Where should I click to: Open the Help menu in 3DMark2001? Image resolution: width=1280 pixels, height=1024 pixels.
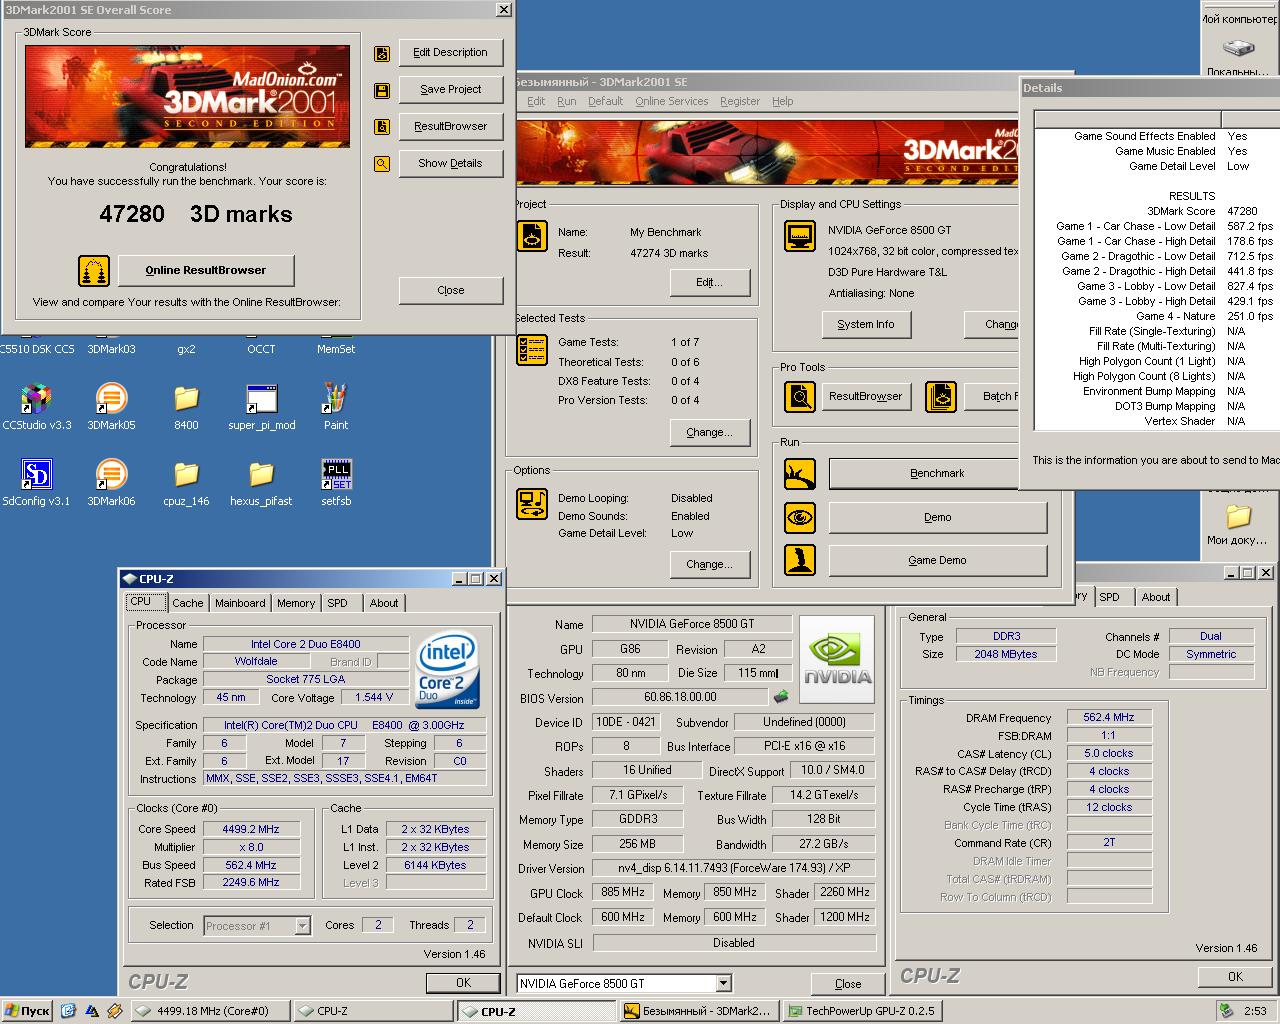tap(783, 101)
